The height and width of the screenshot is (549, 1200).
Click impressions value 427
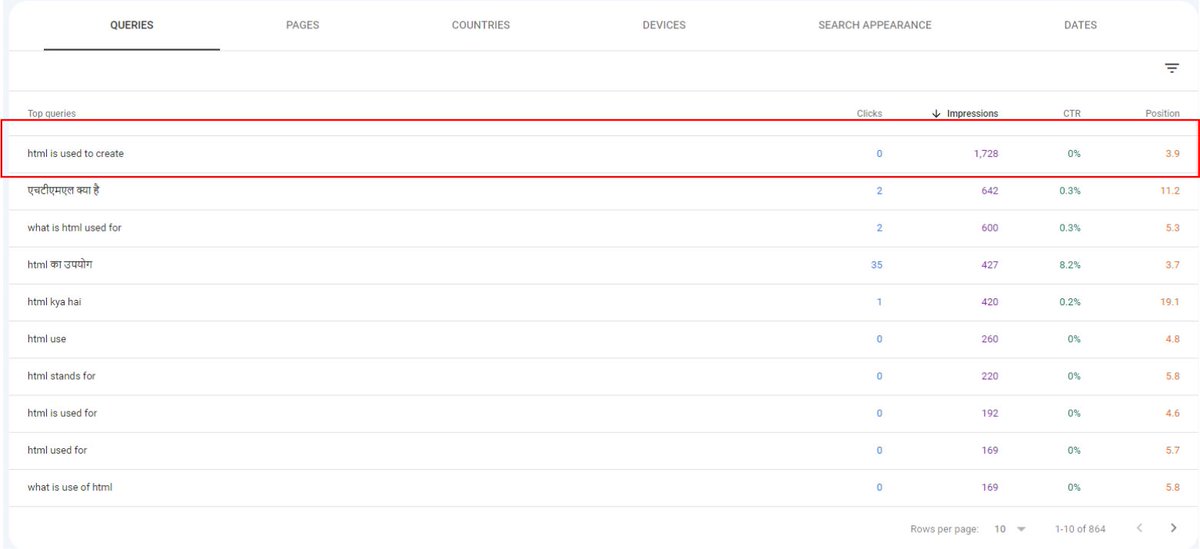990,265
